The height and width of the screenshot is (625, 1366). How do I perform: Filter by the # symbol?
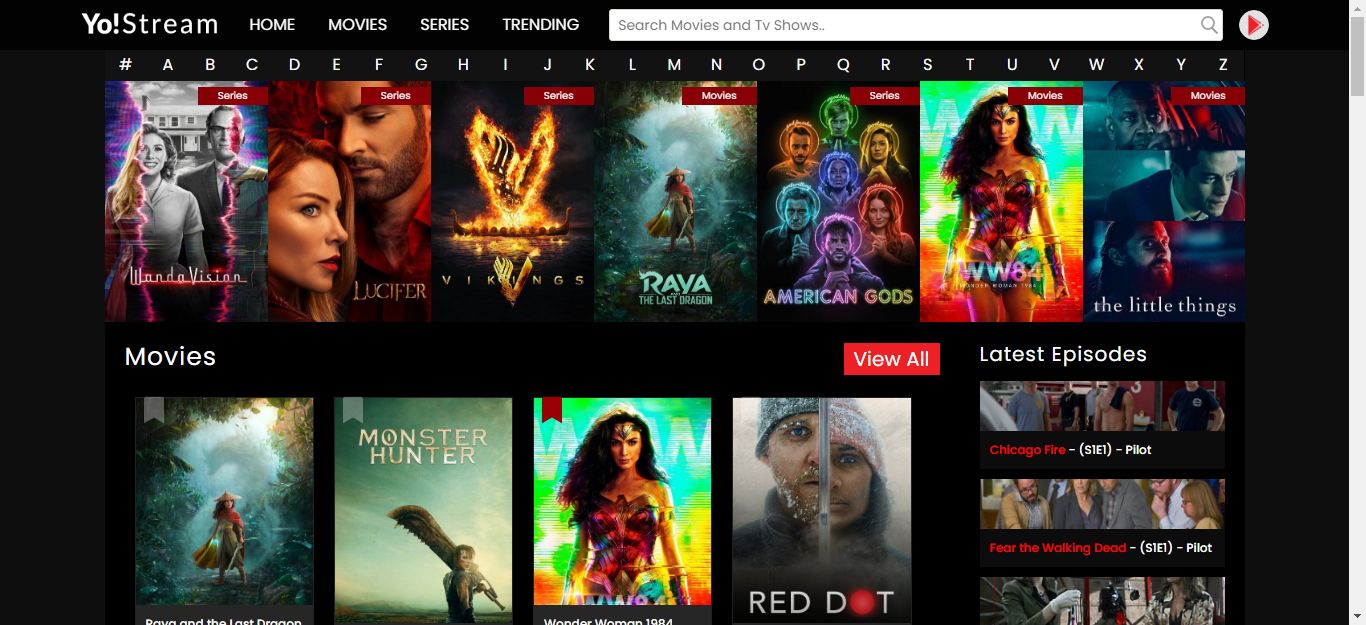(x=125, y=64)
